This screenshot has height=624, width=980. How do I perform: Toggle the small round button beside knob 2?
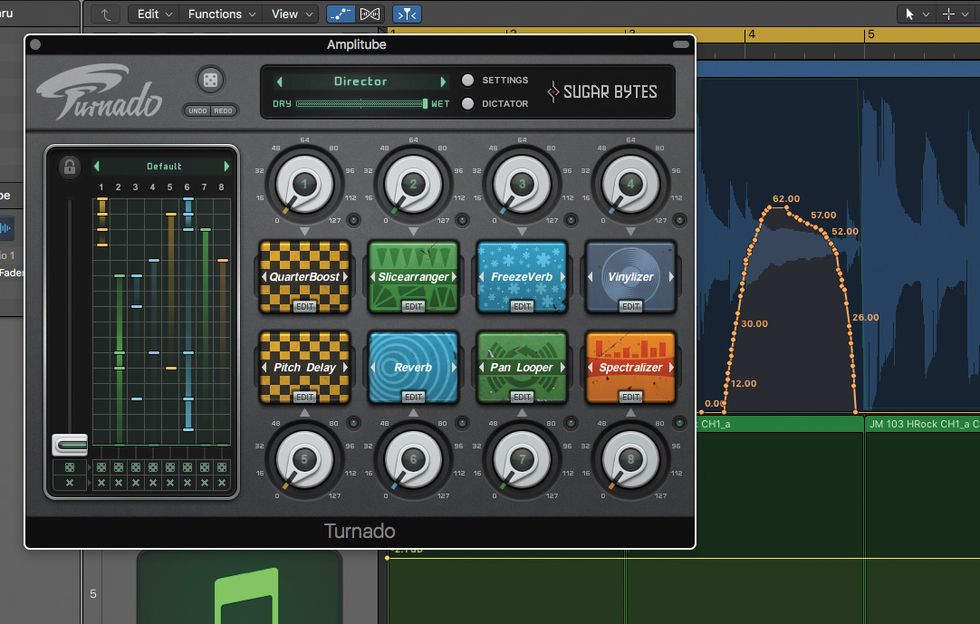pos(462,220)
